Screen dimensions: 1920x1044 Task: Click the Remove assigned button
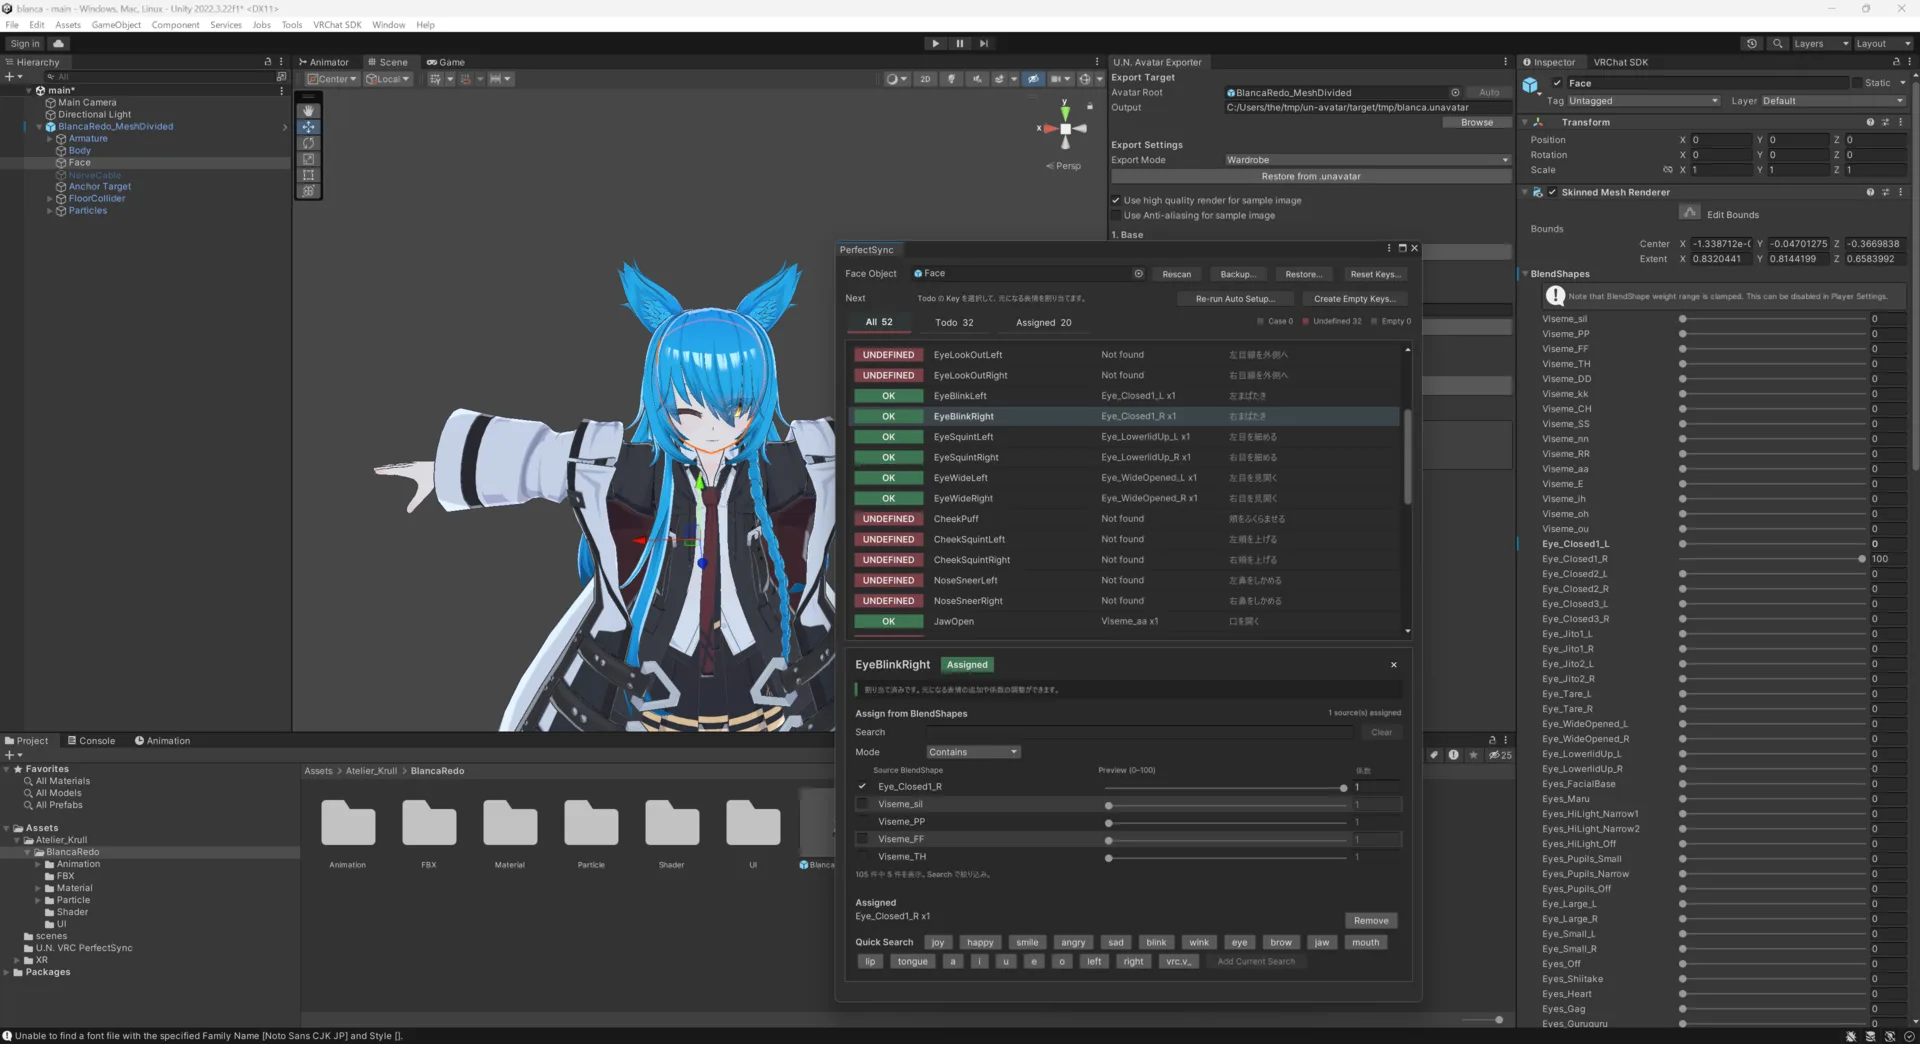tap(1371, 921)
